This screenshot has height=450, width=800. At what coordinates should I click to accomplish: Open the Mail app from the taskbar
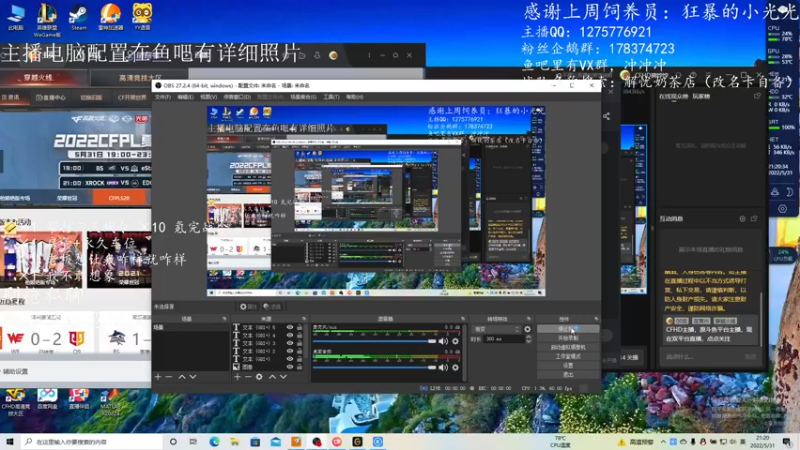point(276,441)
